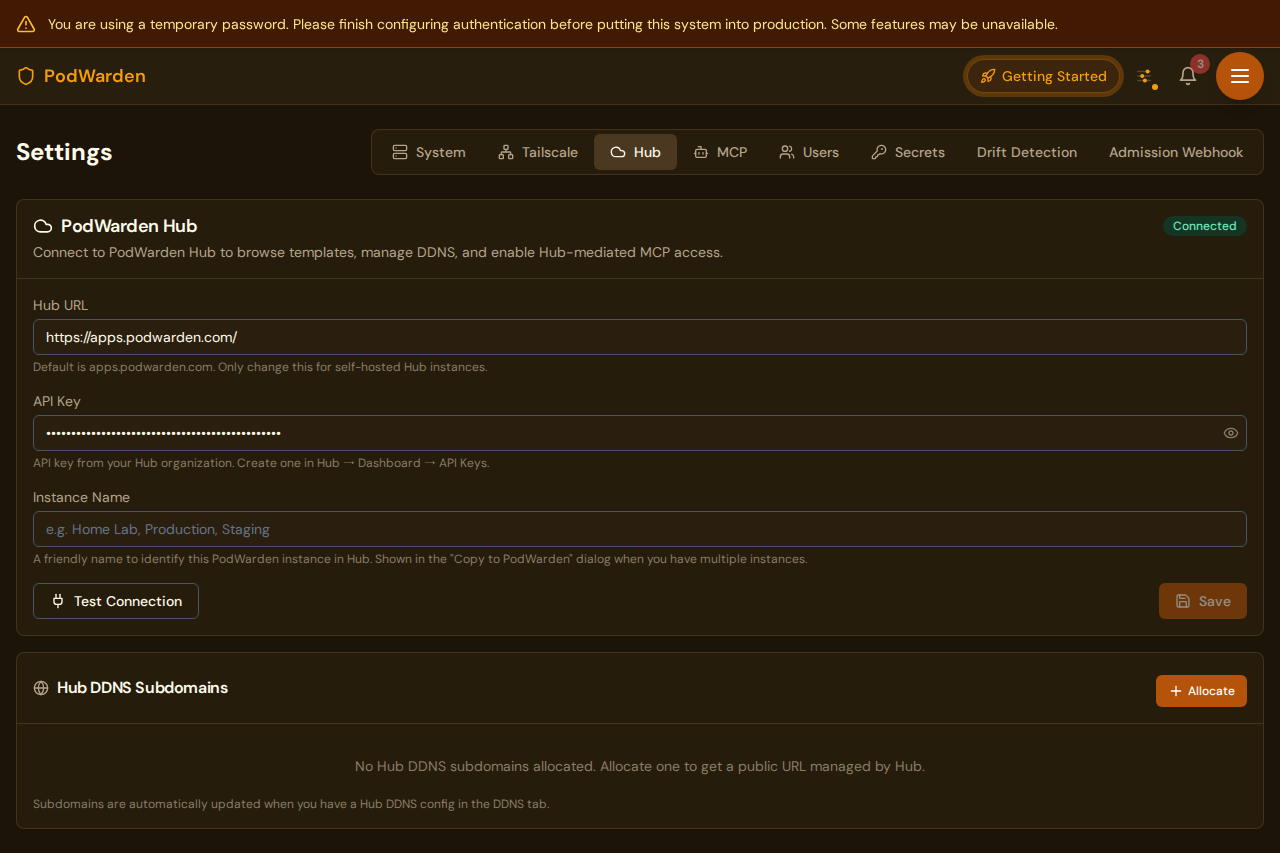Click the globe icon beside Hub DDNS Subdomains
The height and width of the screenshot is (853, 1280).
40,687
